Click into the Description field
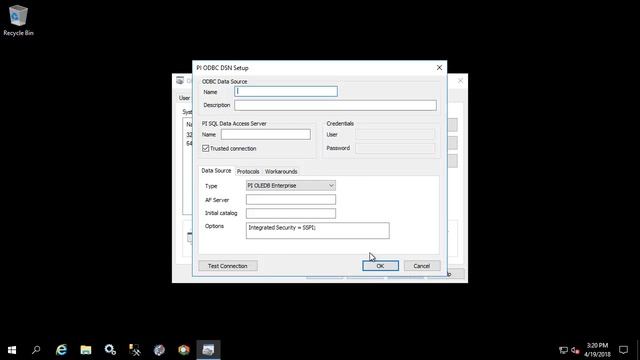640x360 pixels. coord(335,105)
